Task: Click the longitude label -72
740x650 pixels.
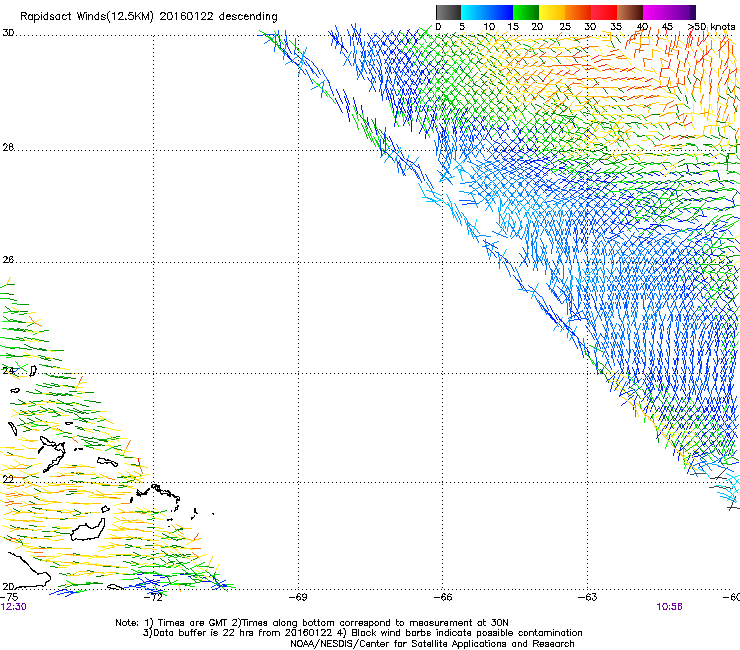Action: click(x=153, y=597)
